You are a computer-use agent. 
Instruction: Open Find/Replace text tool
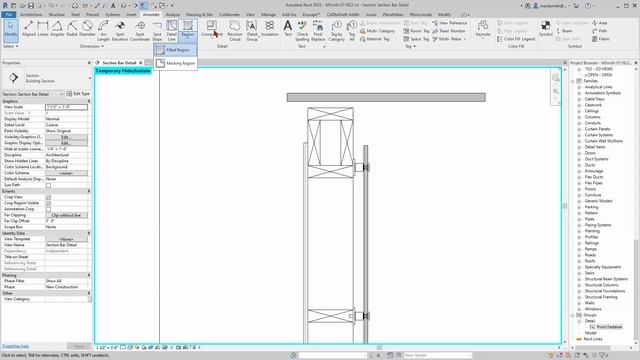(318, 31)
